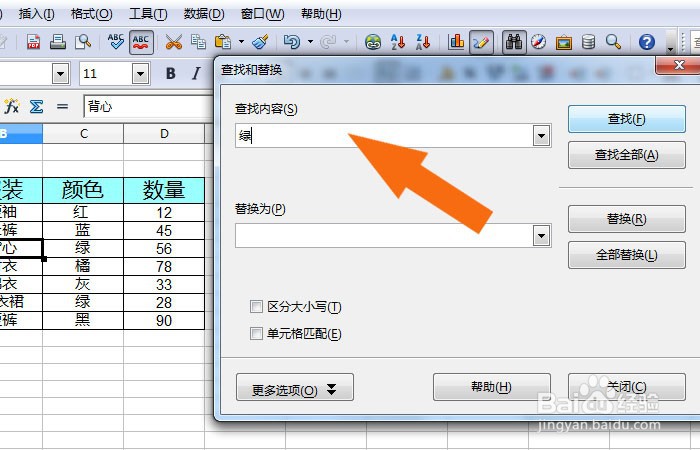The width and height of the screenshot is (700, 450).
Task: Activate Format Paintbrush tool
Action: [x=260, y=42]
